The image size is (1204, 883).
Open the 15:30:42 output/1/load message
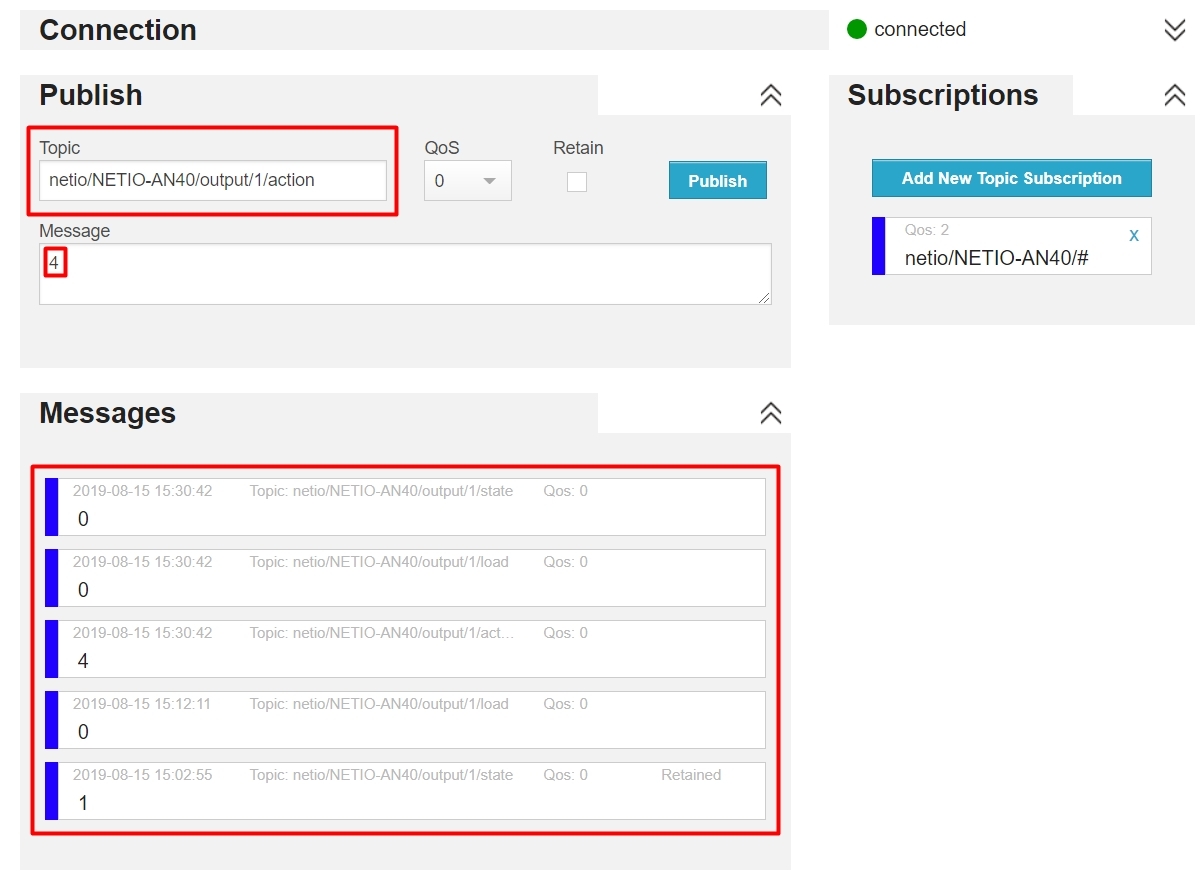coord(405,578)
